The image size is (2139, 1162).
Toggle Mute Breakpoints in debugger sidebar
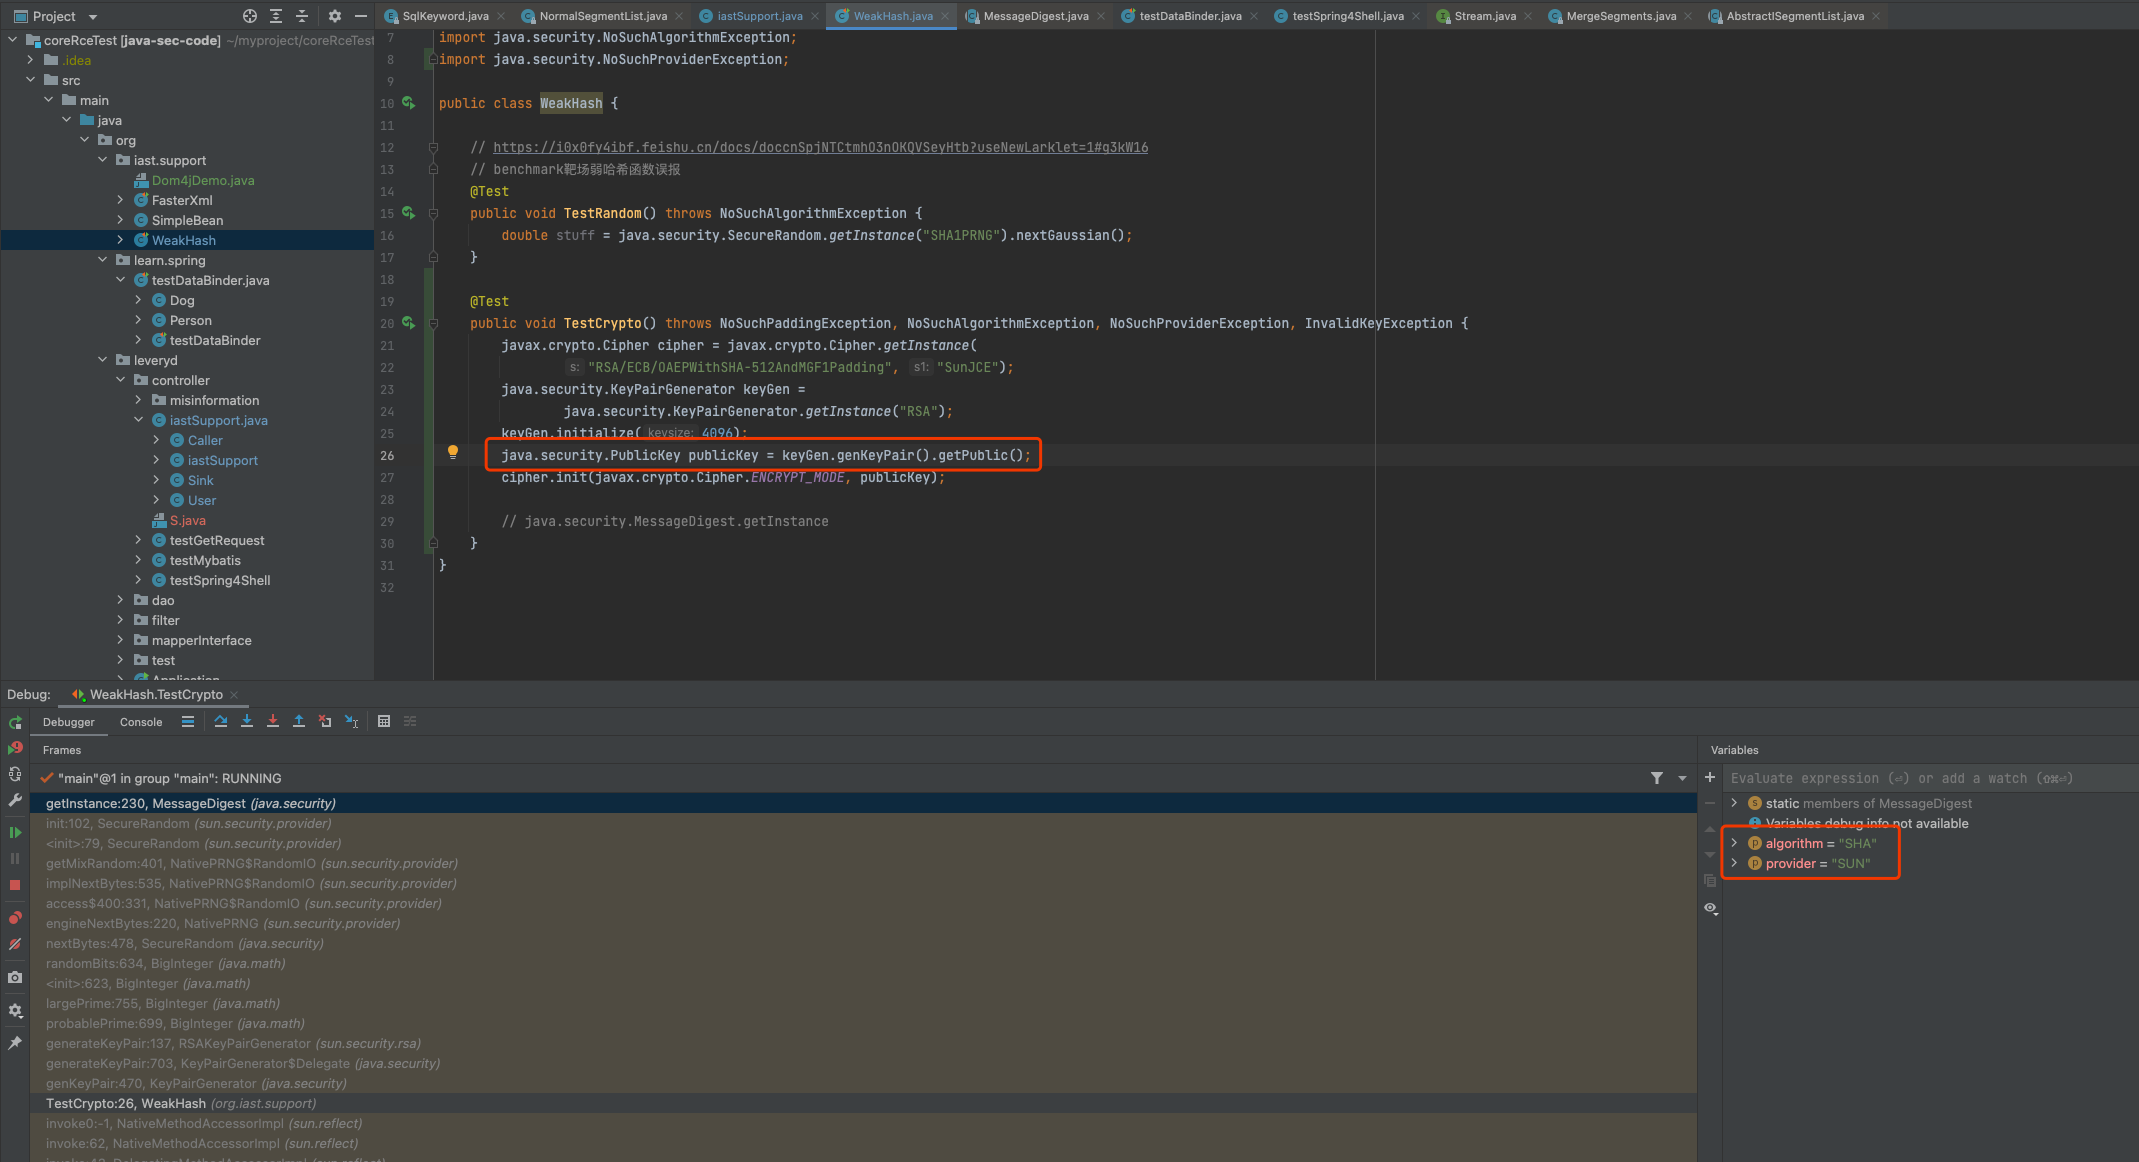pos(15,944)
